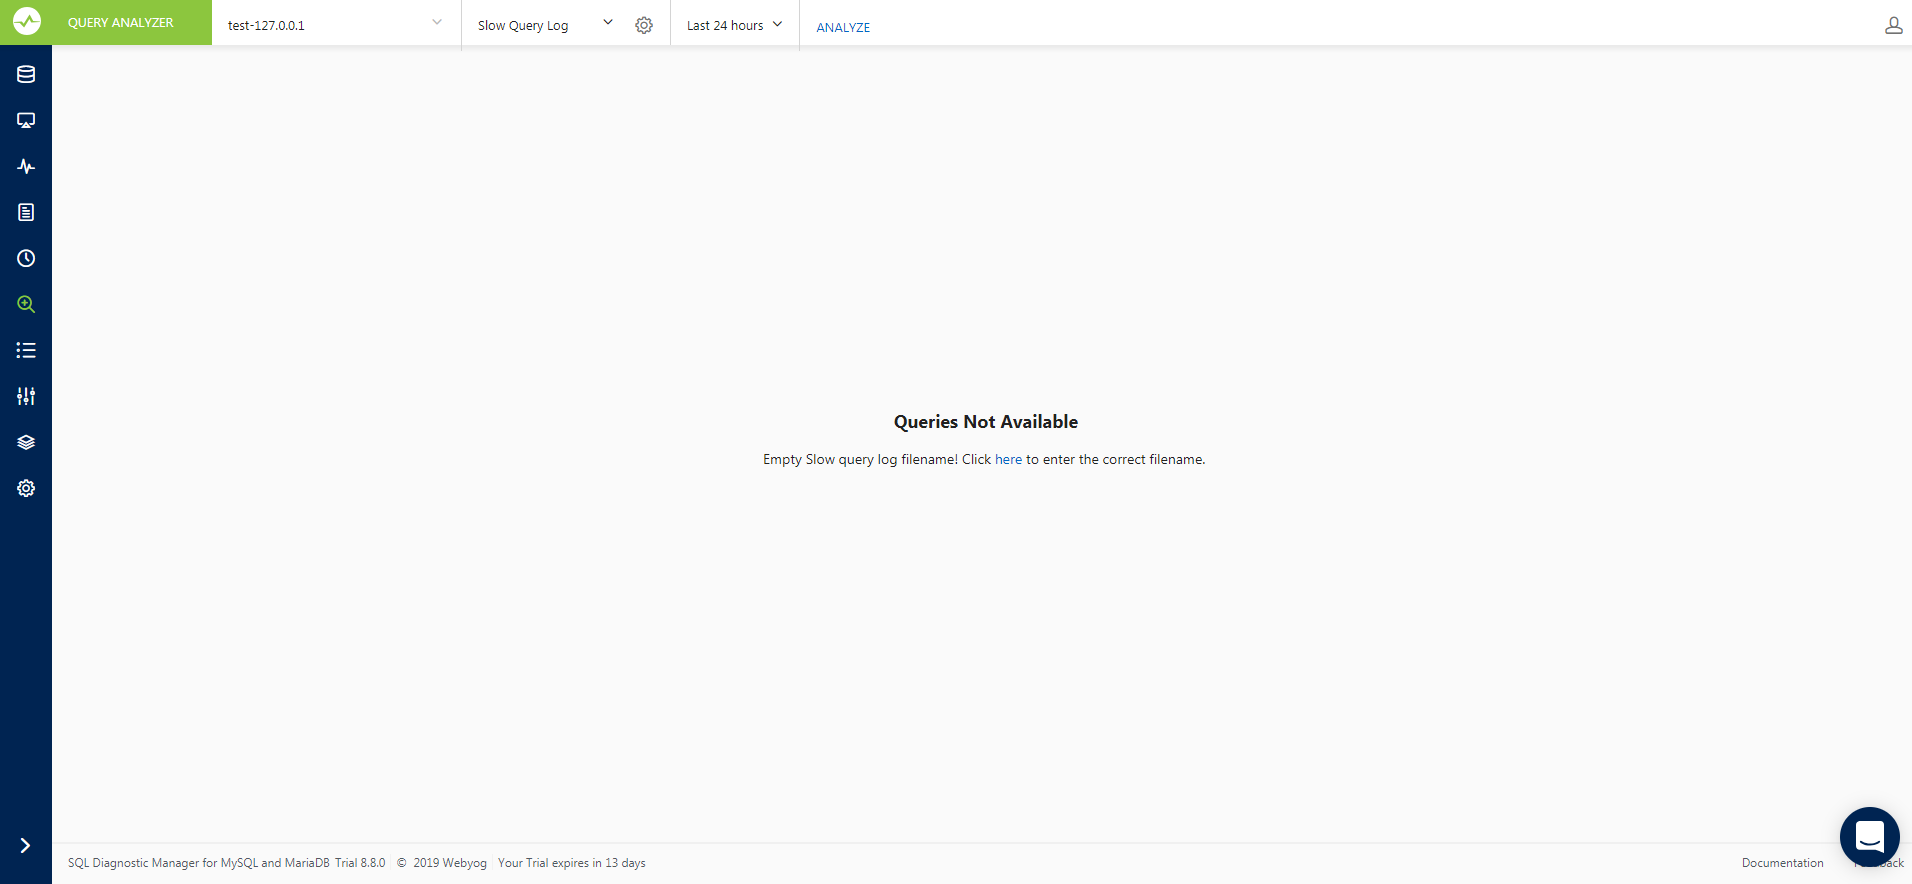Click the '2019 Webyog' copyright text
Viewport: 1912px width, 884px height.
[450, 863]
